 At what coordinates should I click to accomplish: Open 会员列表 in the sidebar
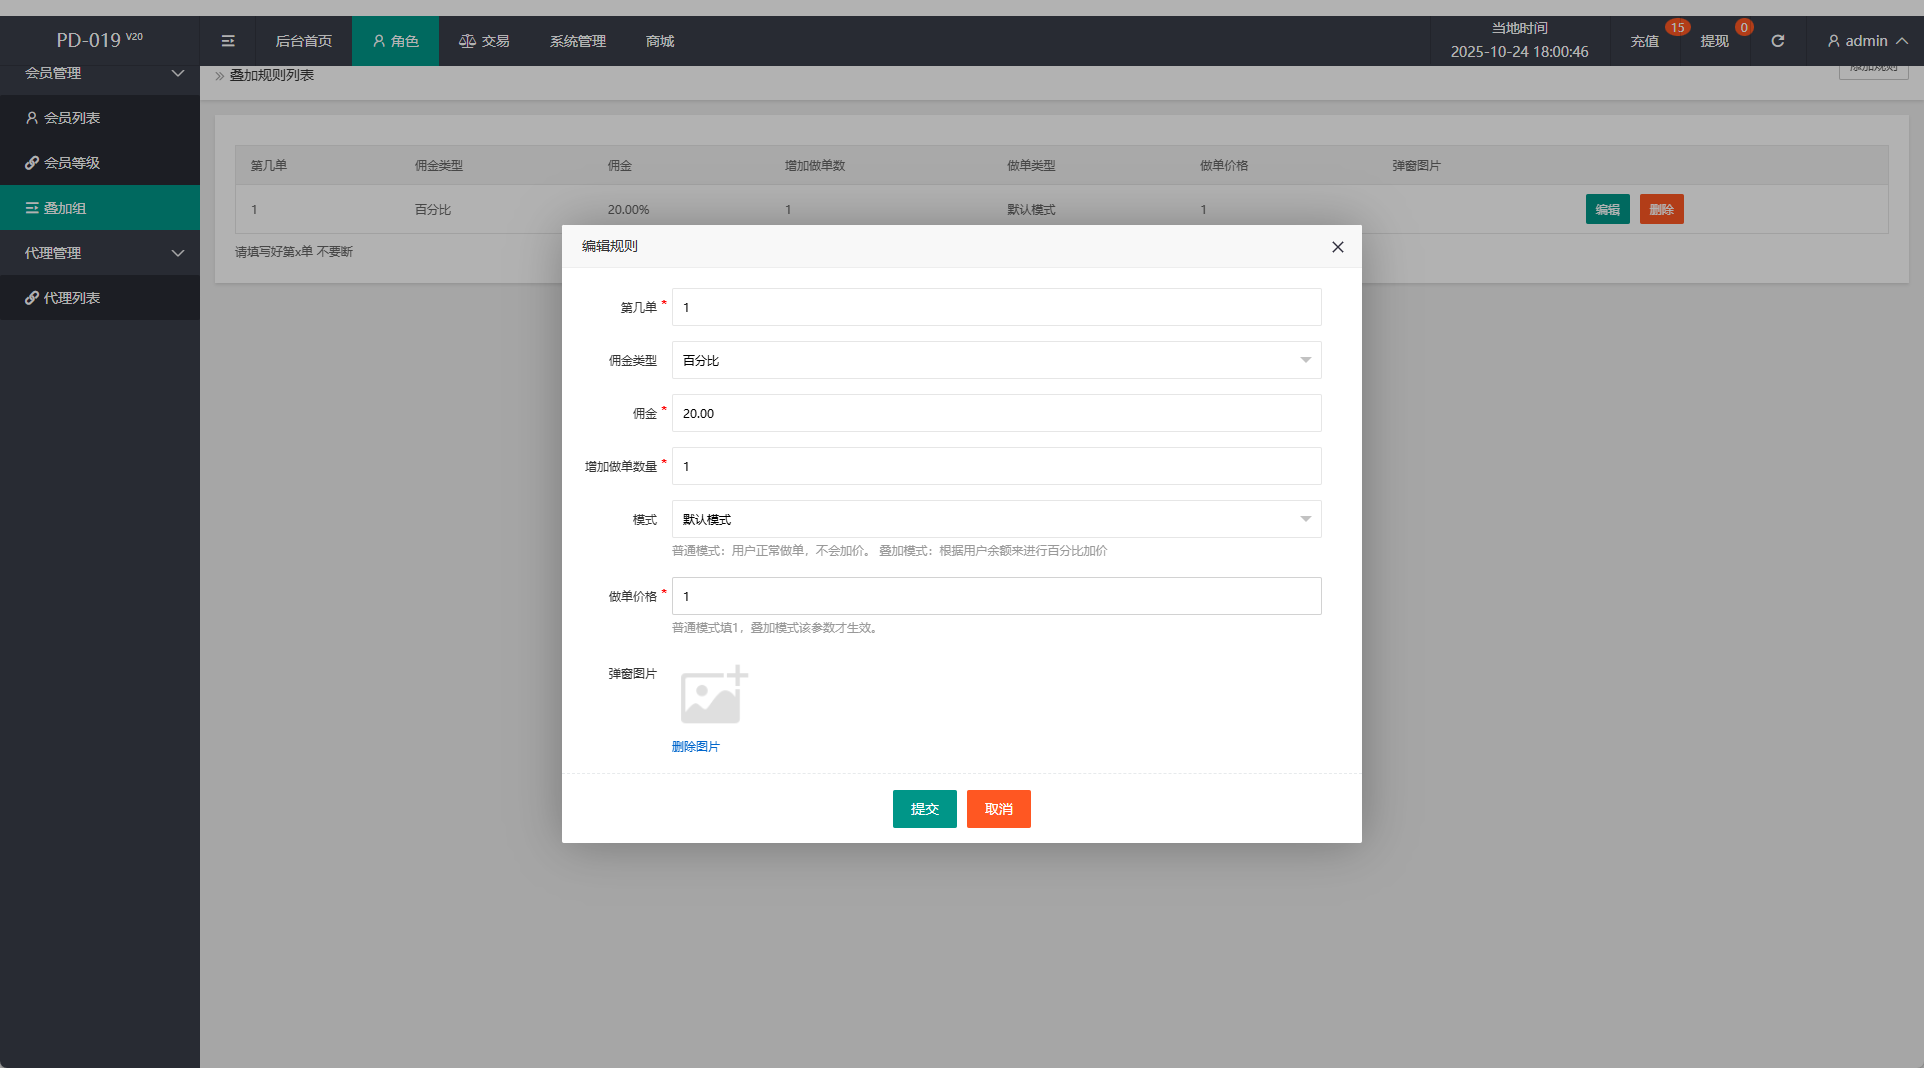tap(72, 118)
